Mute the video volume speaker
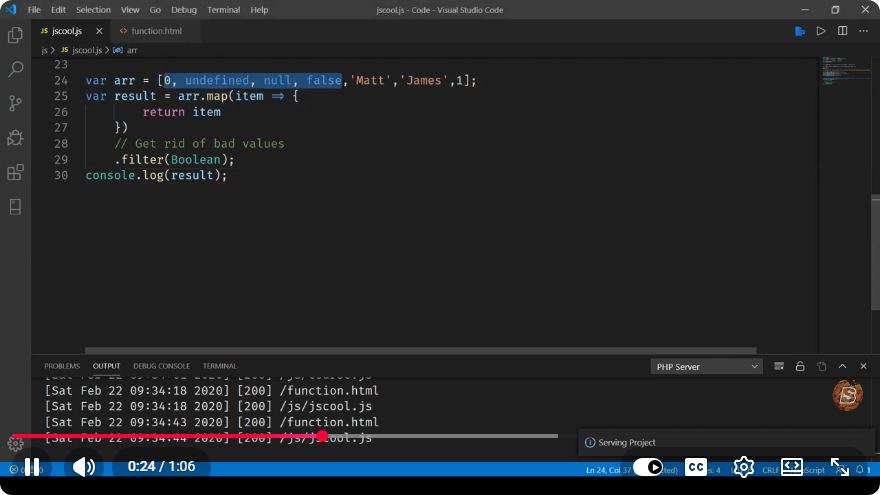Image resolution: width=880 pixels, height=495 pixels. tap(84, 466)
